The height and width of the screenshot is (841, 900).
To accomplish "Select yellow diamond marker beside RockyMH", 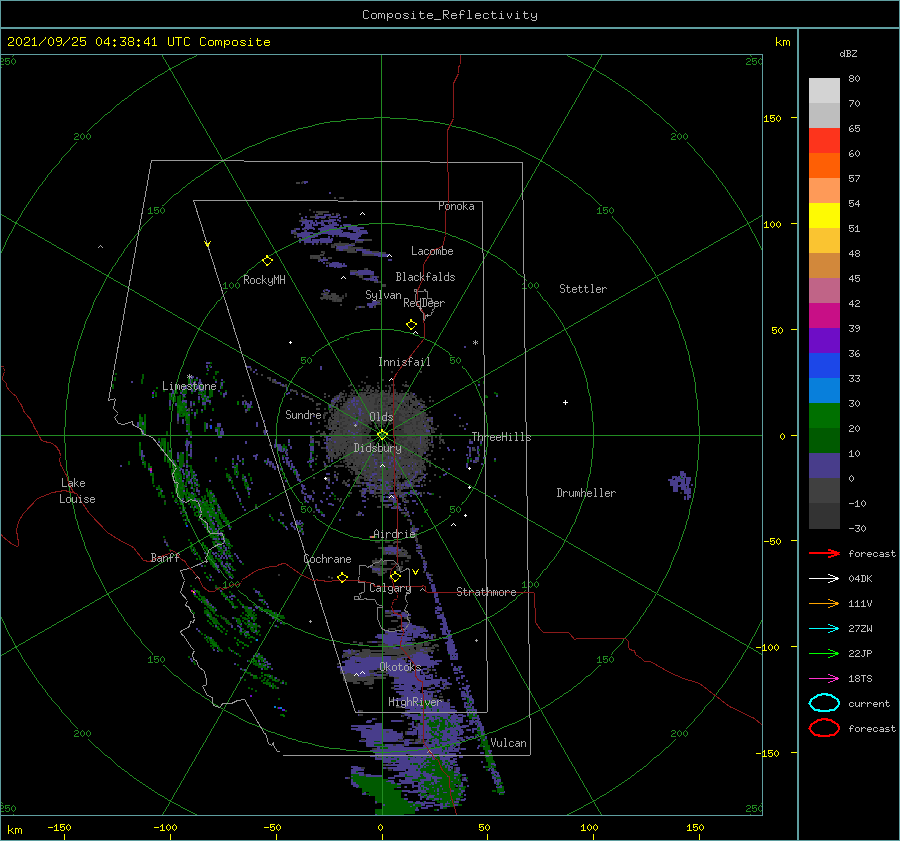I will (267, 261).
